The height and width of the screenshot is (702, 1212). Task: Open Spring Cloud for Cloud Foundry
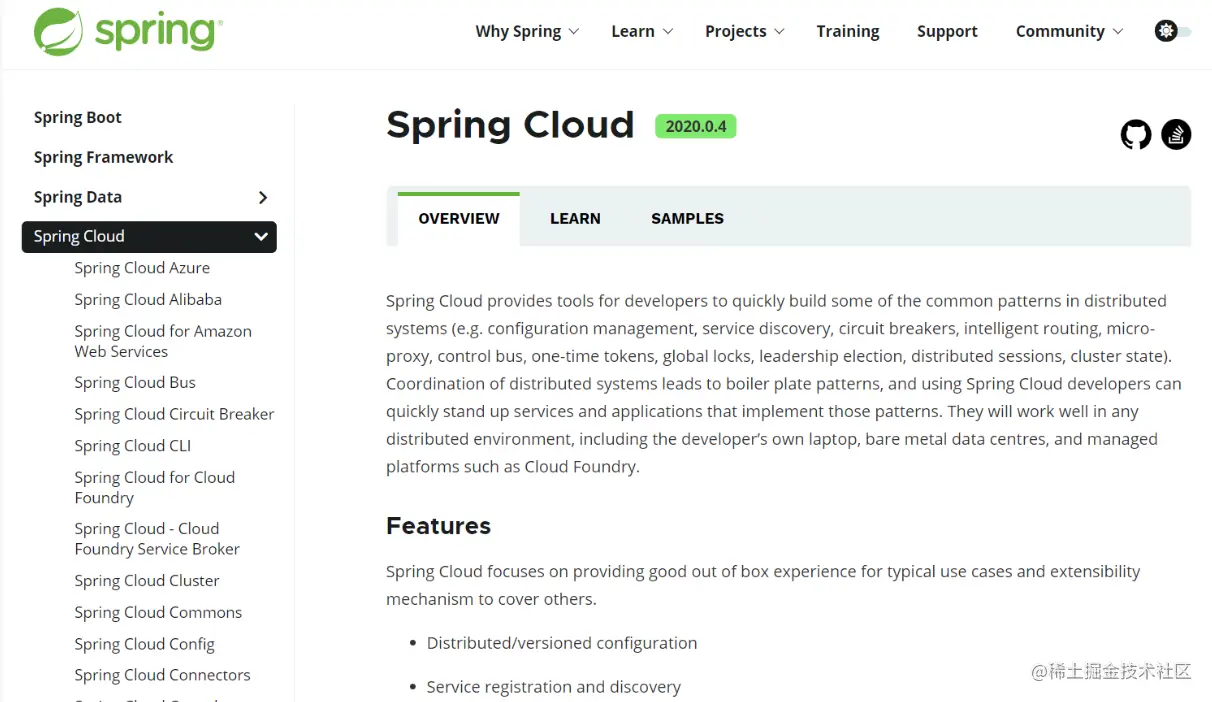pyautogui.click(x=155, y=487)
